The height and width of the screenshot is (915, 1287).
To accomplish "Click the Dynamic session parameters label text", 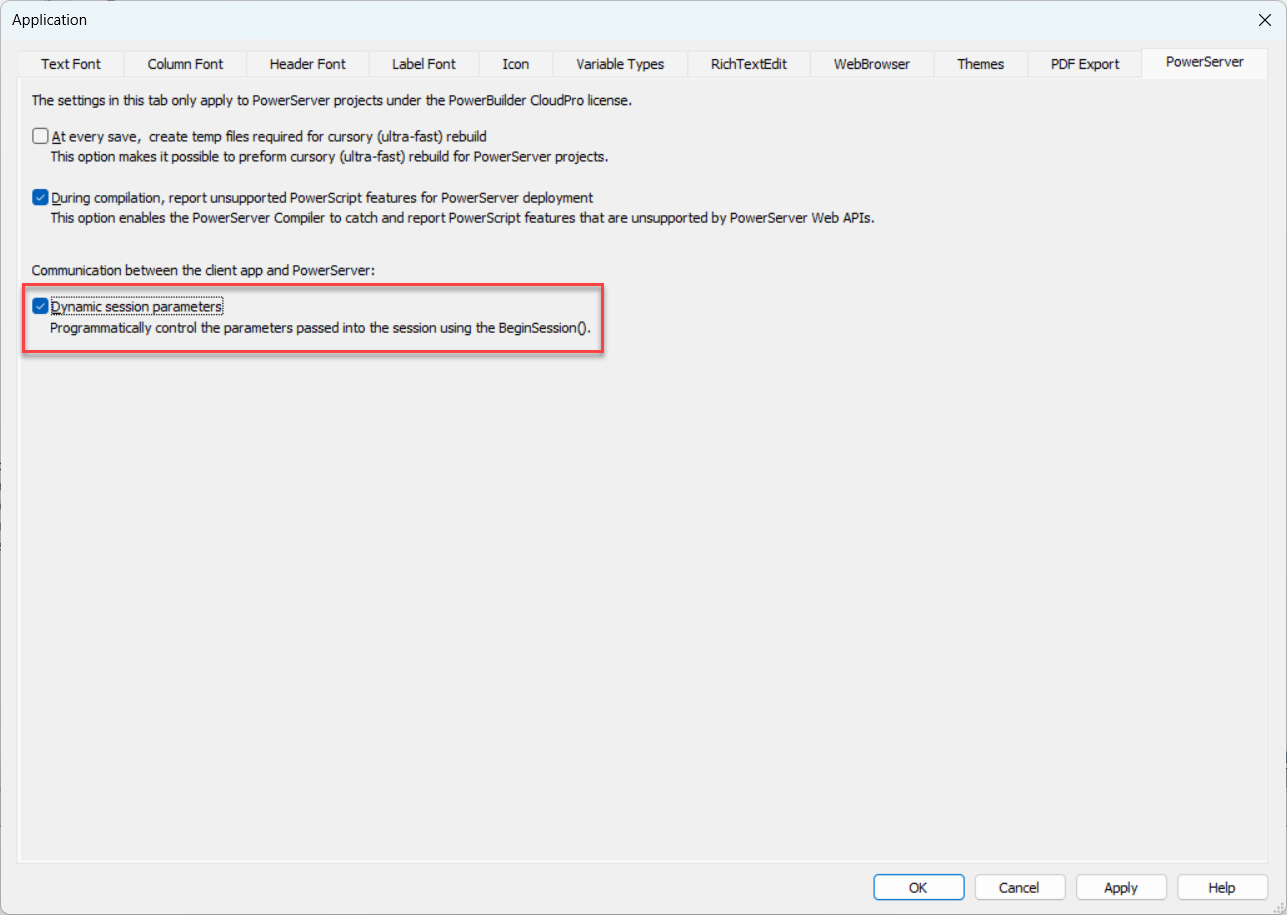I will tap(137, 307).
